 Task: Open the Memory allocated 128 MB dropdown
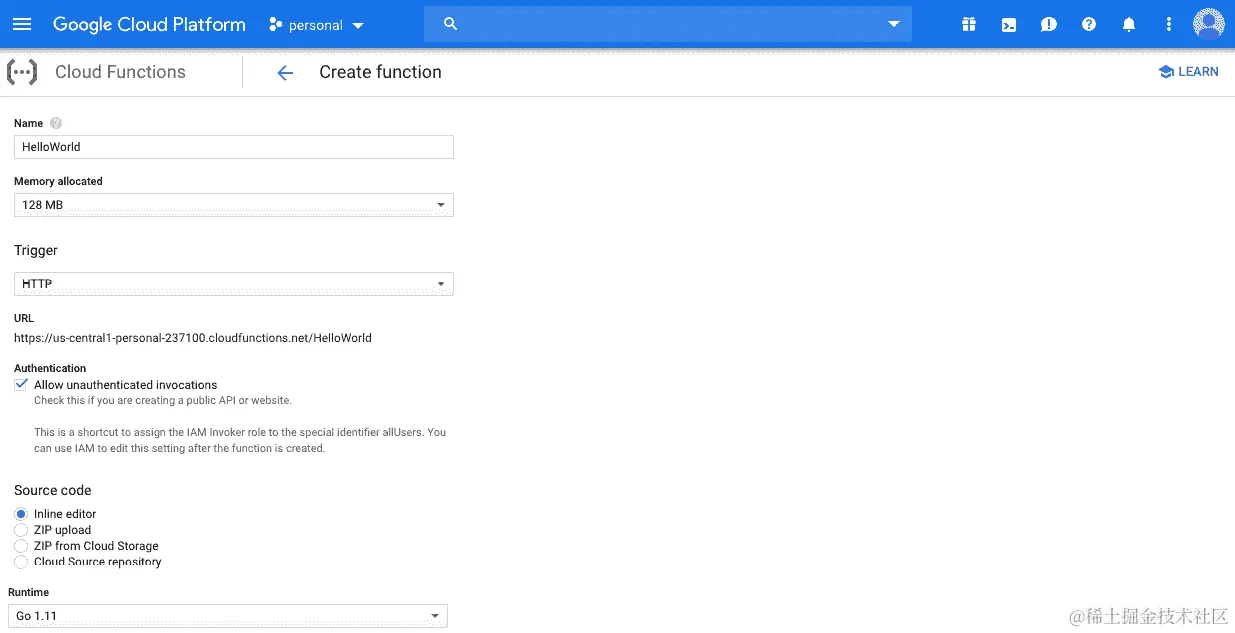(x=234, y=205)
